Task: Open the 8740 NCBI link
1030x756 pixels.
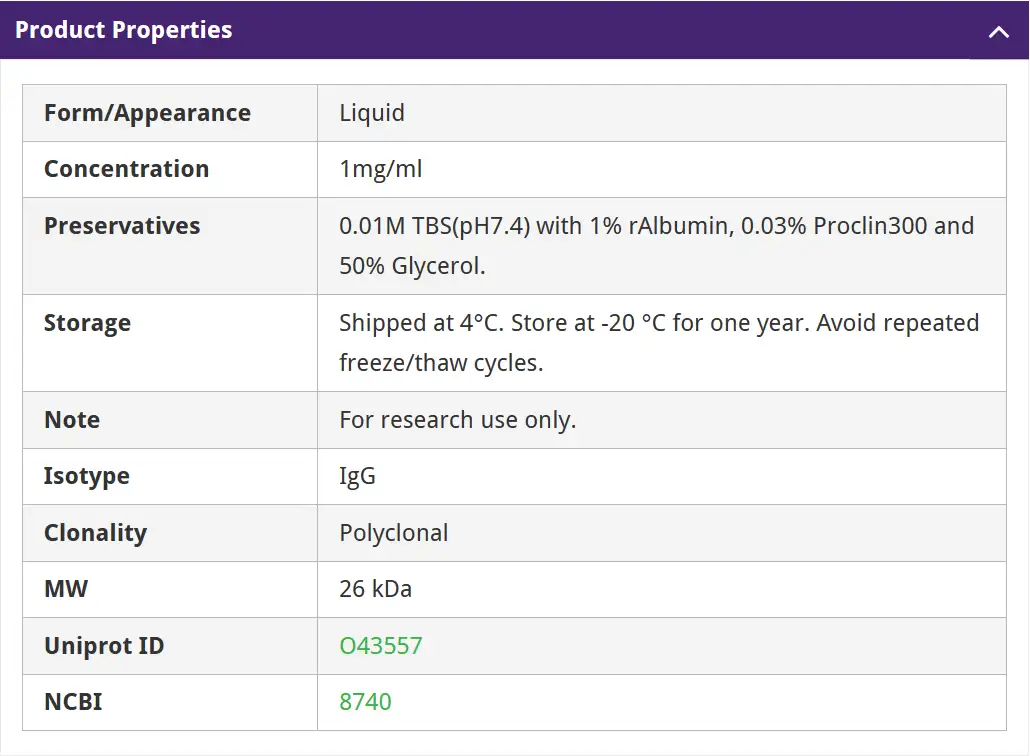Action: coord(365,702)
